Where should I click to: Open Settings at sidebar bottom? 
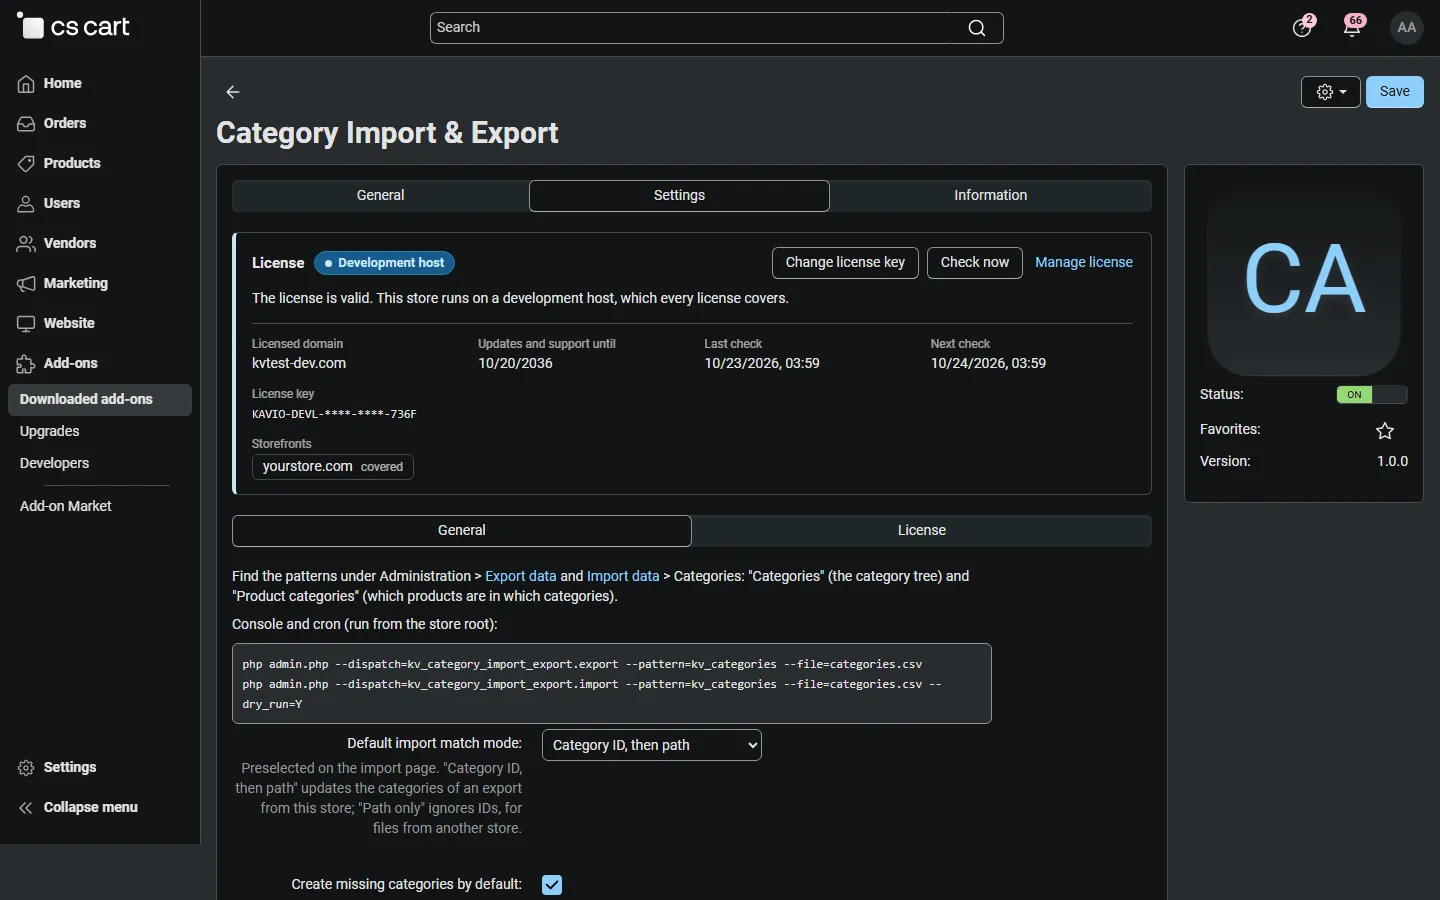coord(57,768)
